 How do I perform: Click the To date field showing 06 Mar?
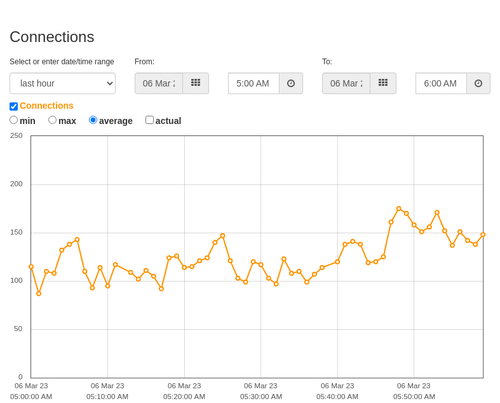346,83
